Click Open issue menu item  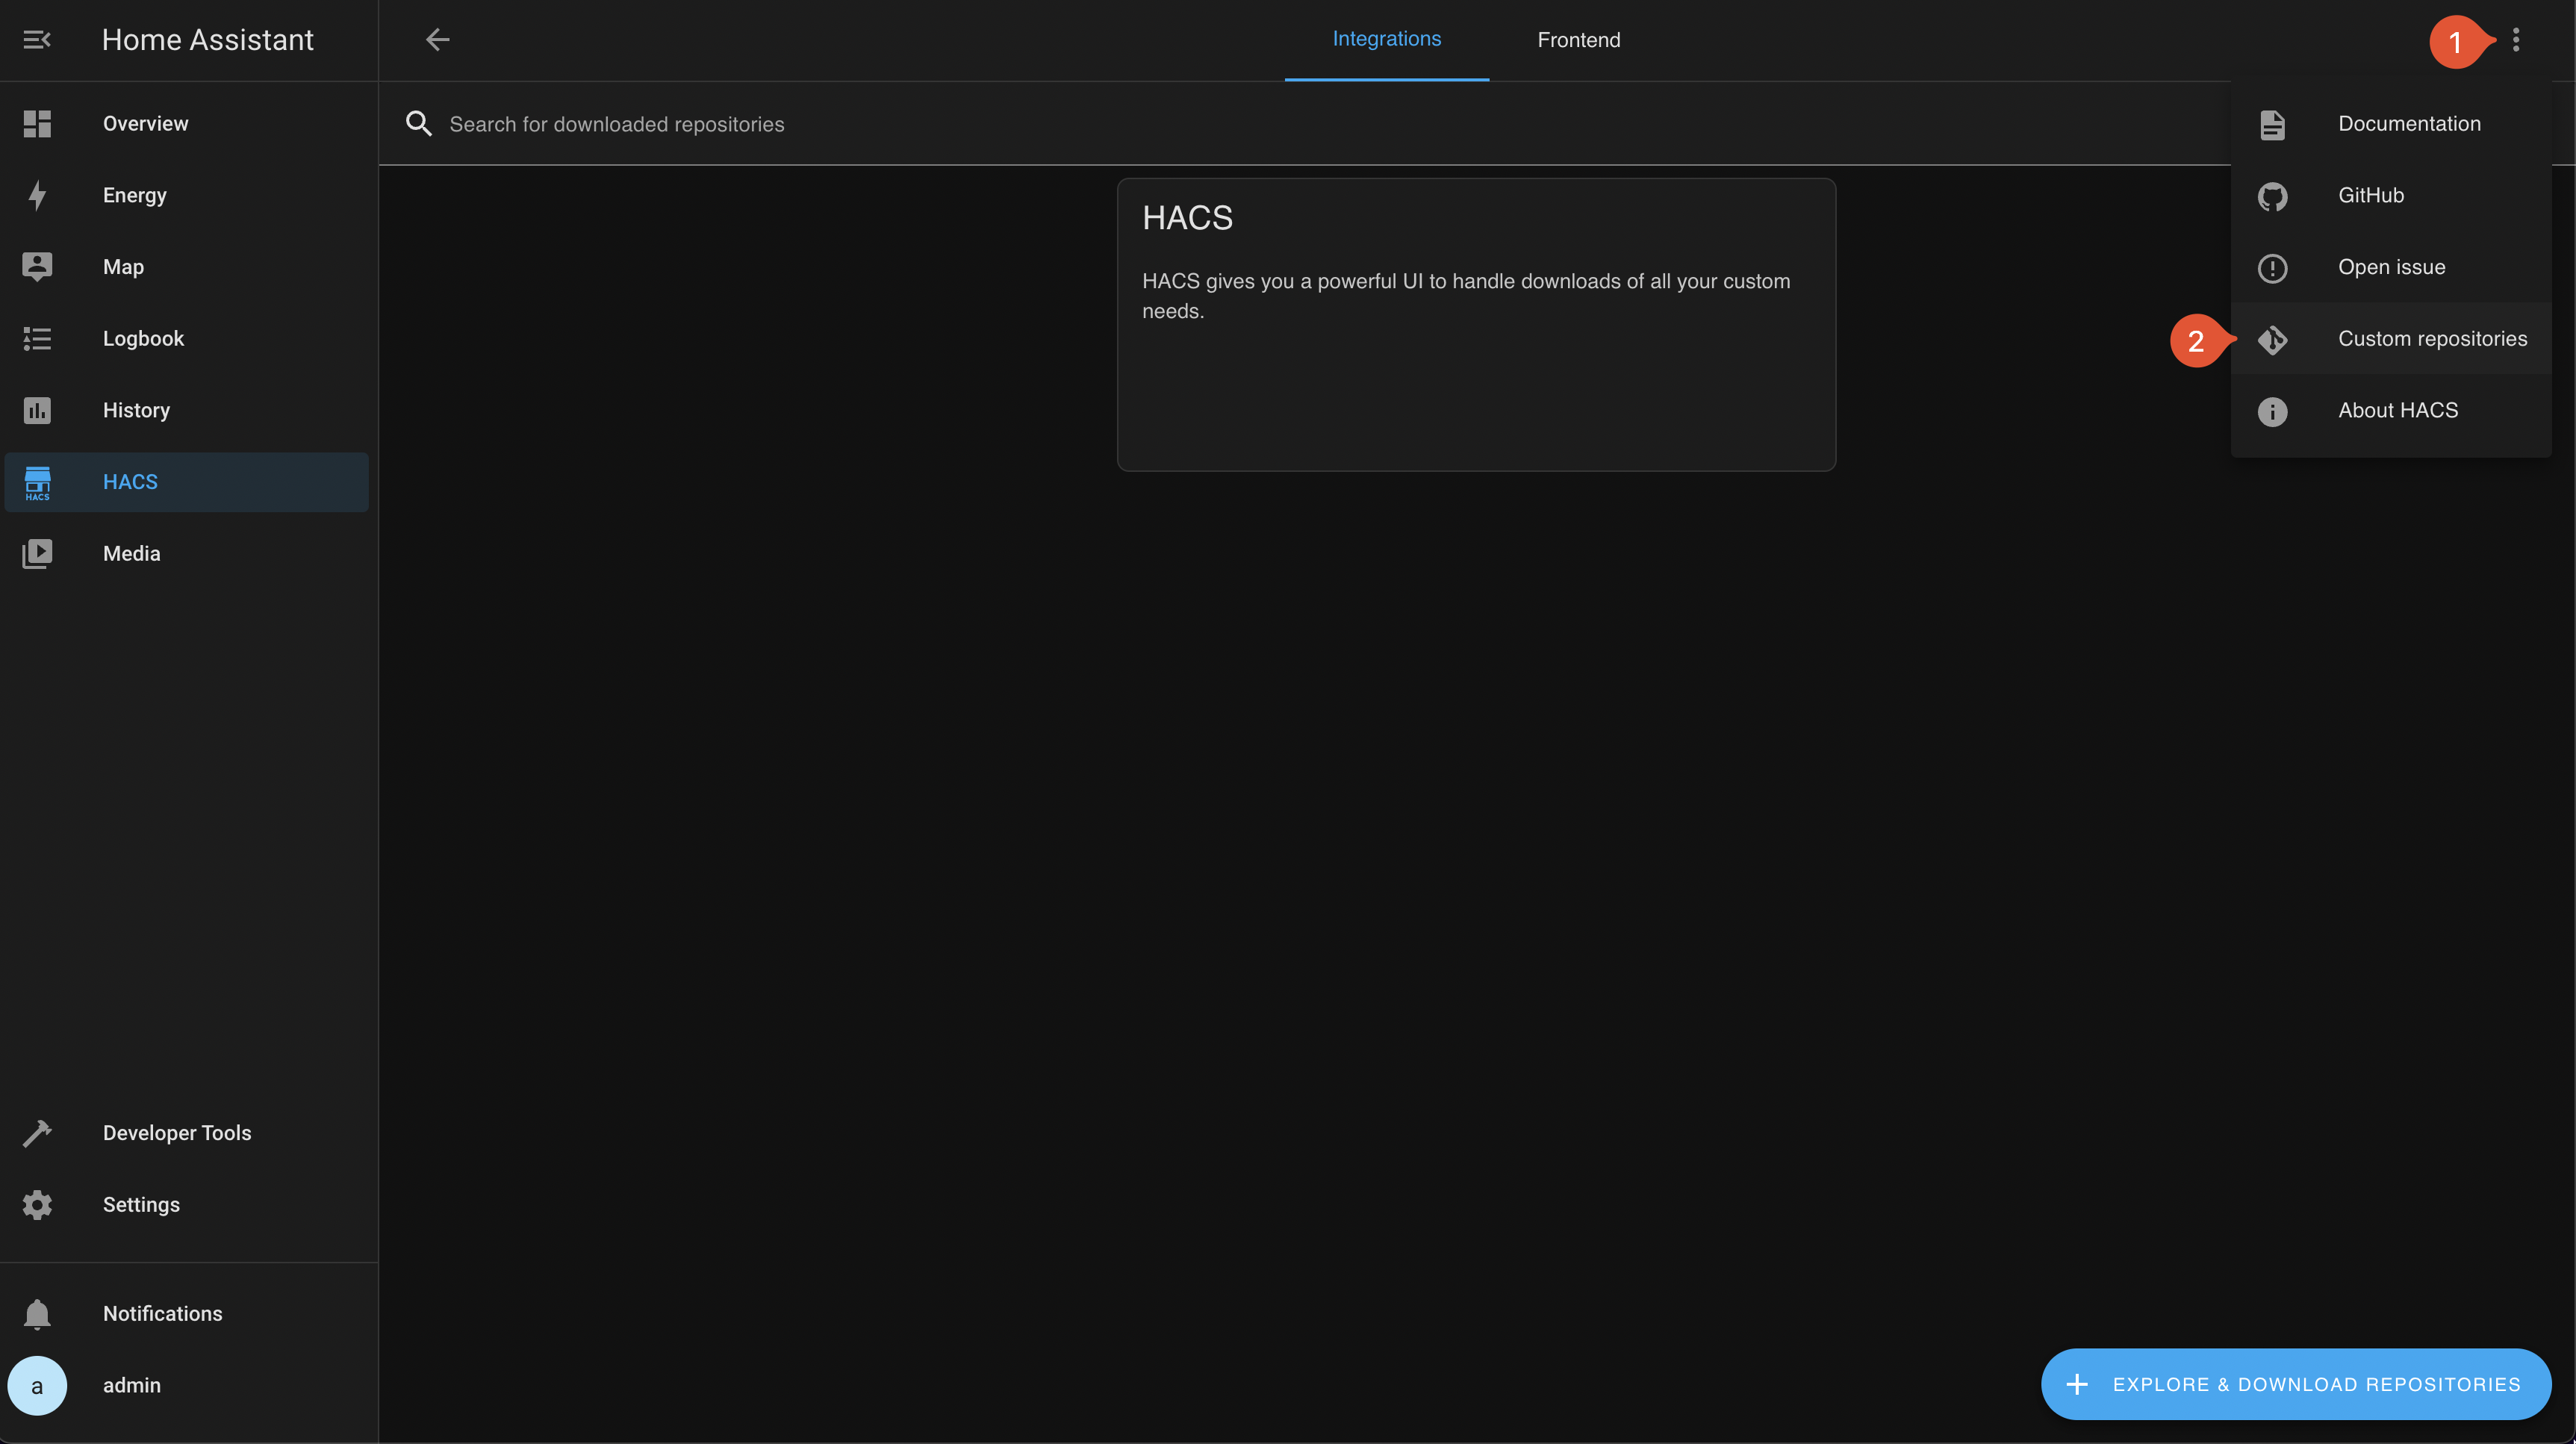click(2391, 267)
